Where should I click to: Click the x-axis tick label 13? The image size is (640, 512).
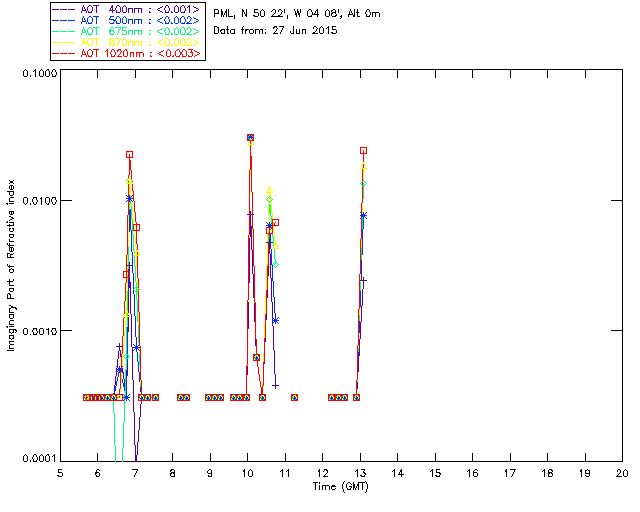[360, 473]
